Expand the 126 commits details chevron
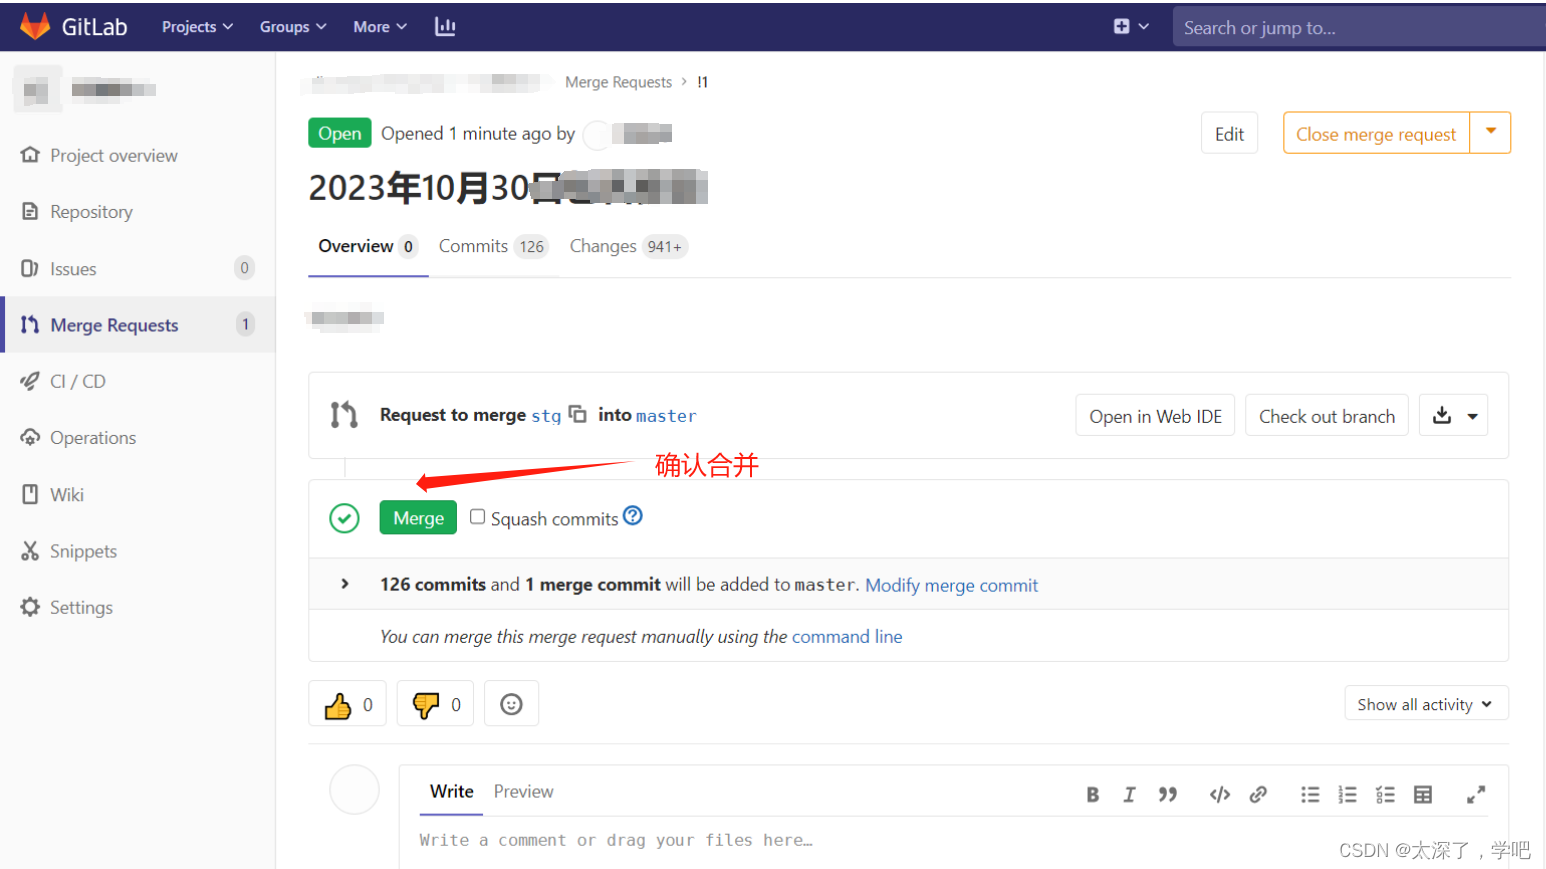This screenshot has height=869, width=1546. click(344, 584)
